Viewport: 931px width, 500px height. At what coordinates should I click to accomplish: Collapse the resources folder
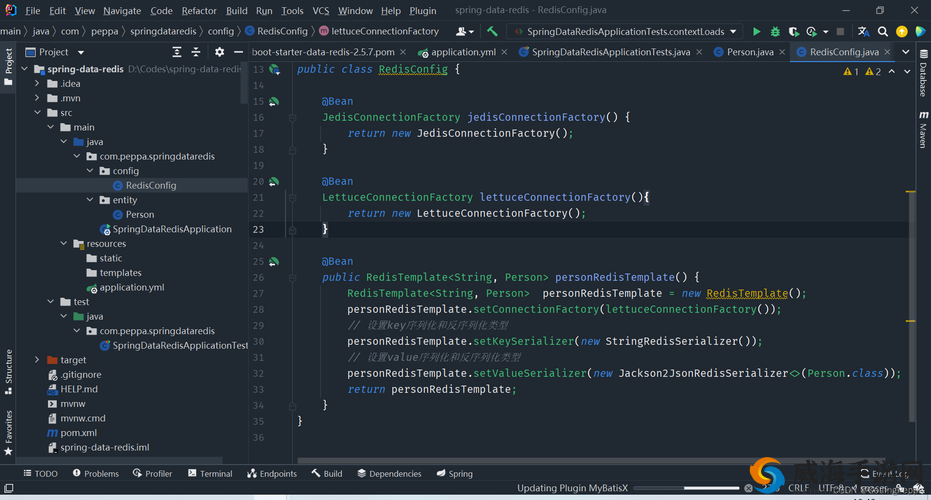64,243
